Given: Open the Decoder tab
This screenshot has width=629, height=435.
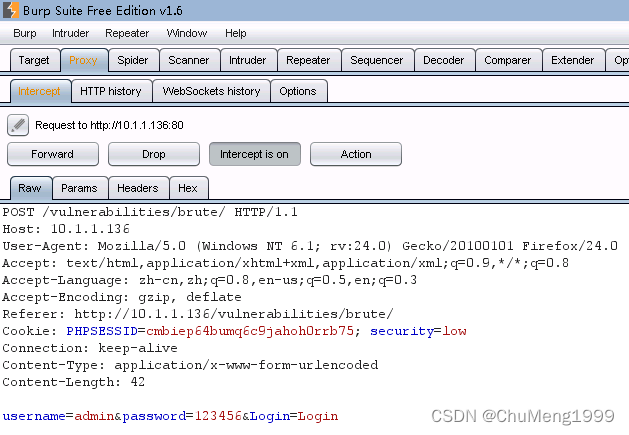Looking at the screenshot, I should (x=444, y=60).
